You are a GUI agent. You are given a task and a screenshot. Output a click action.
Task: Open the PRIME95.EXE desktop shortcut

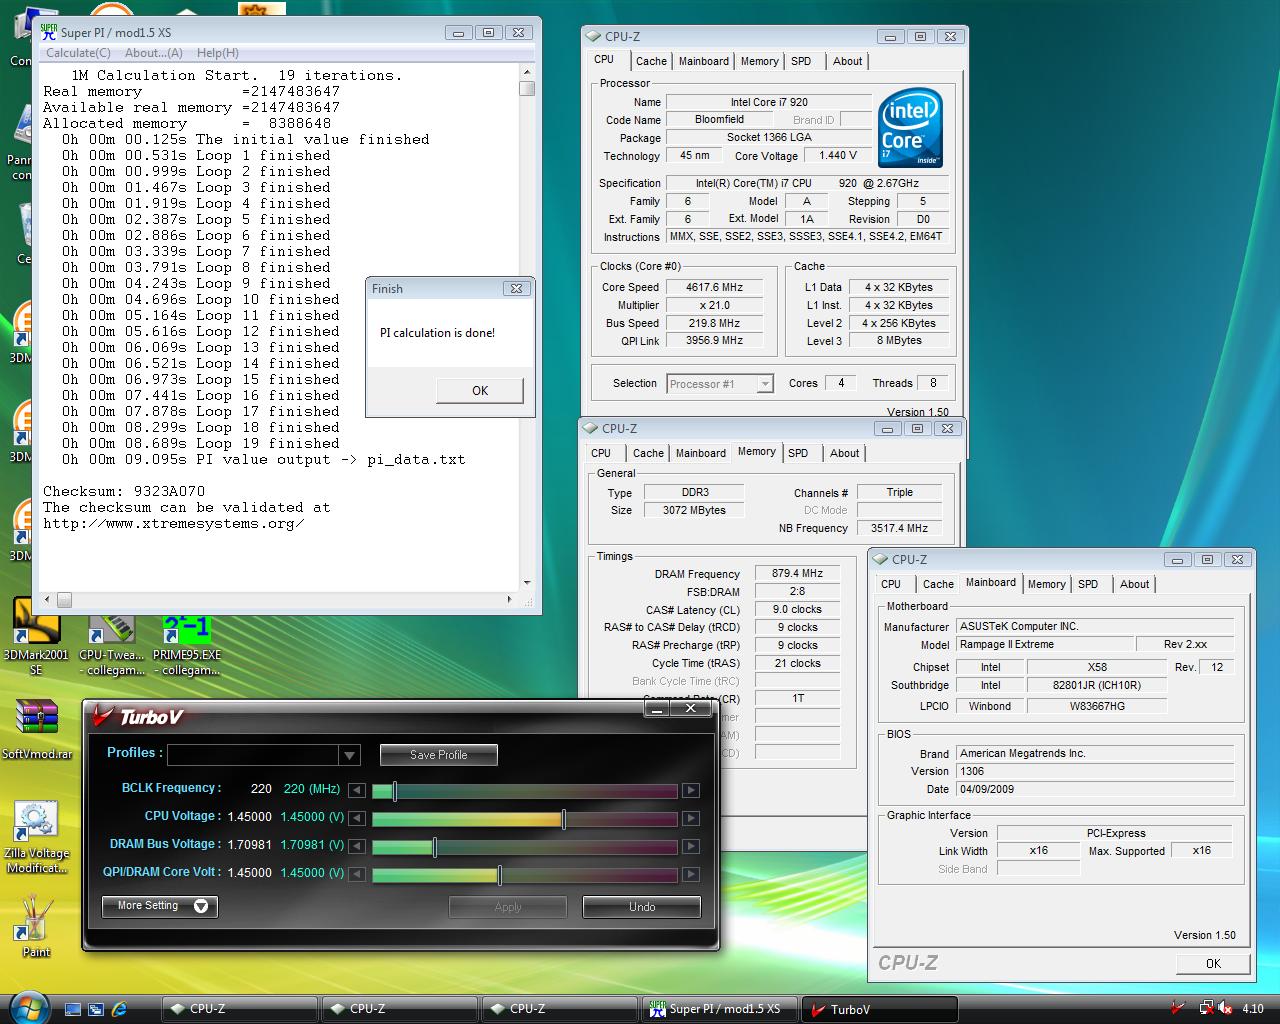coord(186,630)
